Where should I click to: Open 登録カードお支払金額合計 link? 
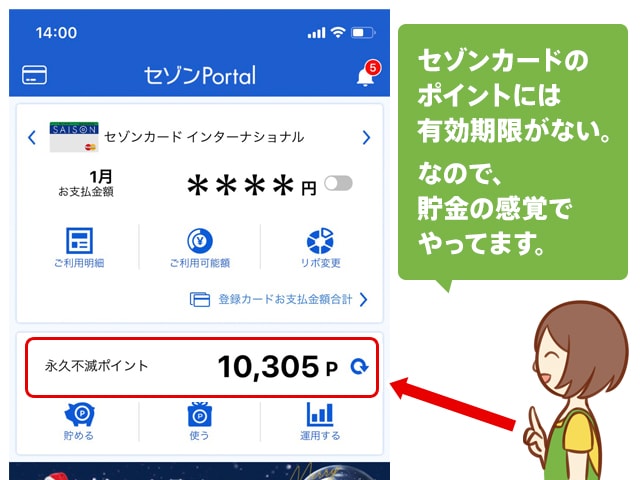pos(285,299)
